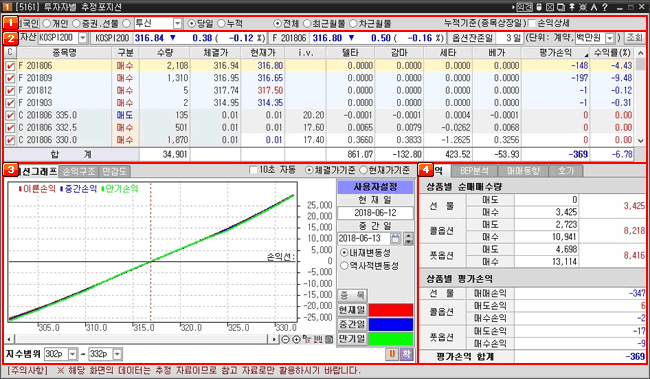
Task: Expand the 302p index range dropdown
Action: click(73, 354)
